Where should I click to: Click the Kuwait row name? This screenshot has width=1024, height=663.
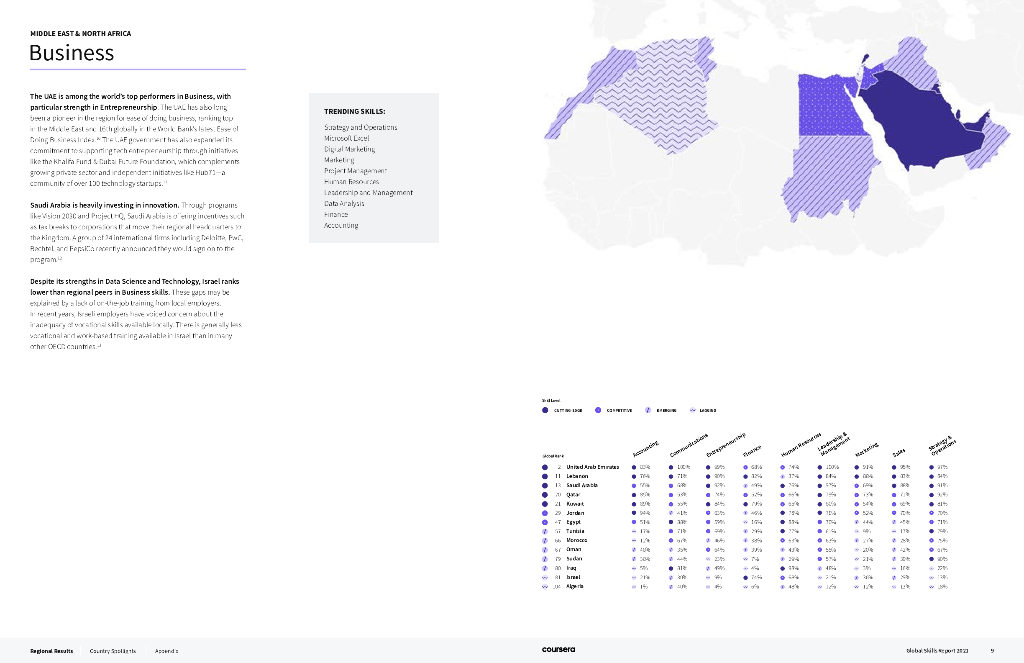[575, 504]
